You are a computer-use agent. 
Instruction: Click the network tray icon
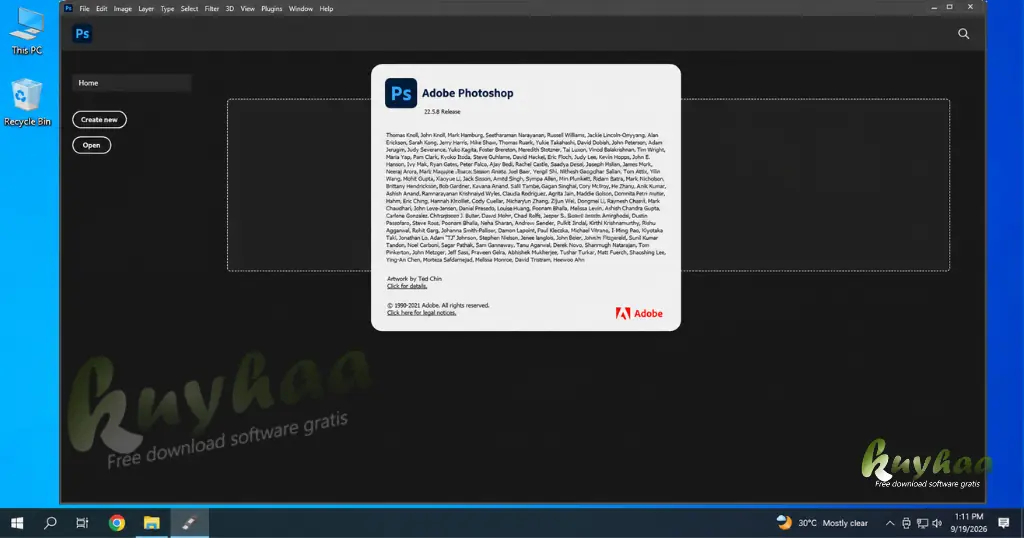[922, 523]
